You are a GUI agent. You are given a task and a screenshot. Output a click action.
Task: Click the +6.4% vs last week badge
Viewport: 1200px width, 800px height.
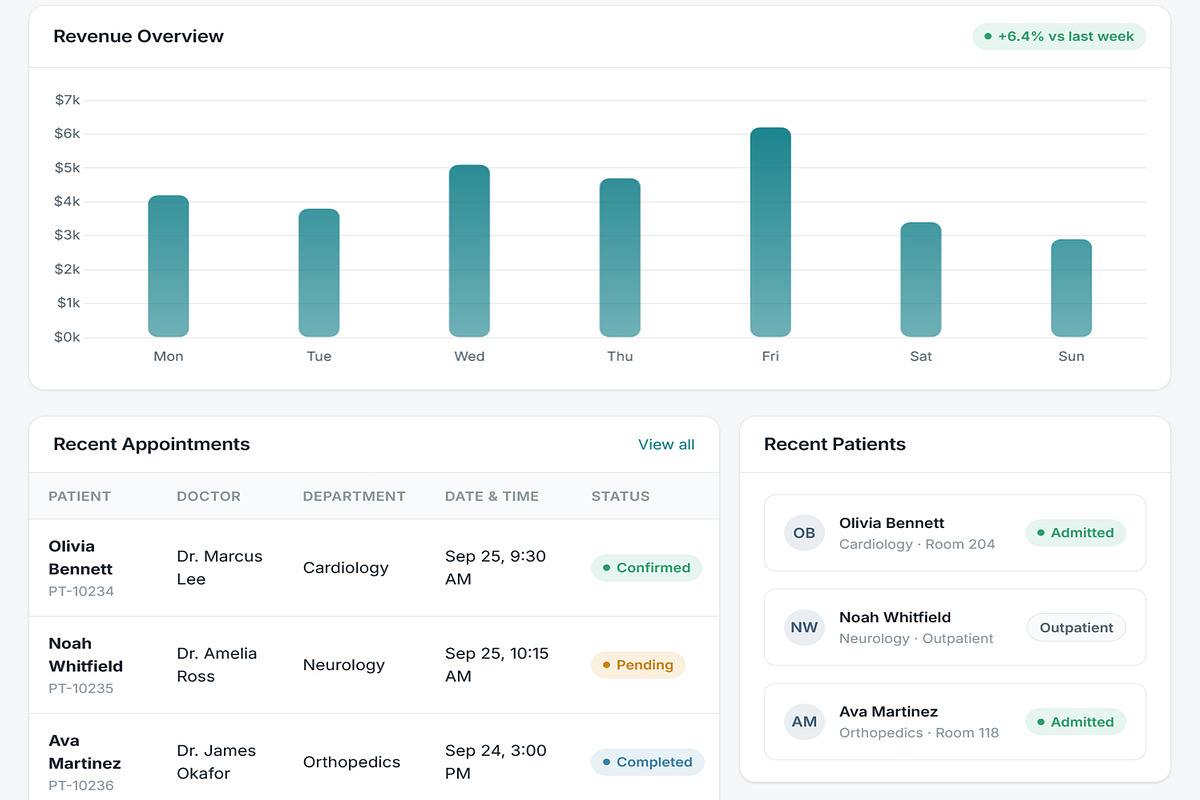coord(1059,36)
